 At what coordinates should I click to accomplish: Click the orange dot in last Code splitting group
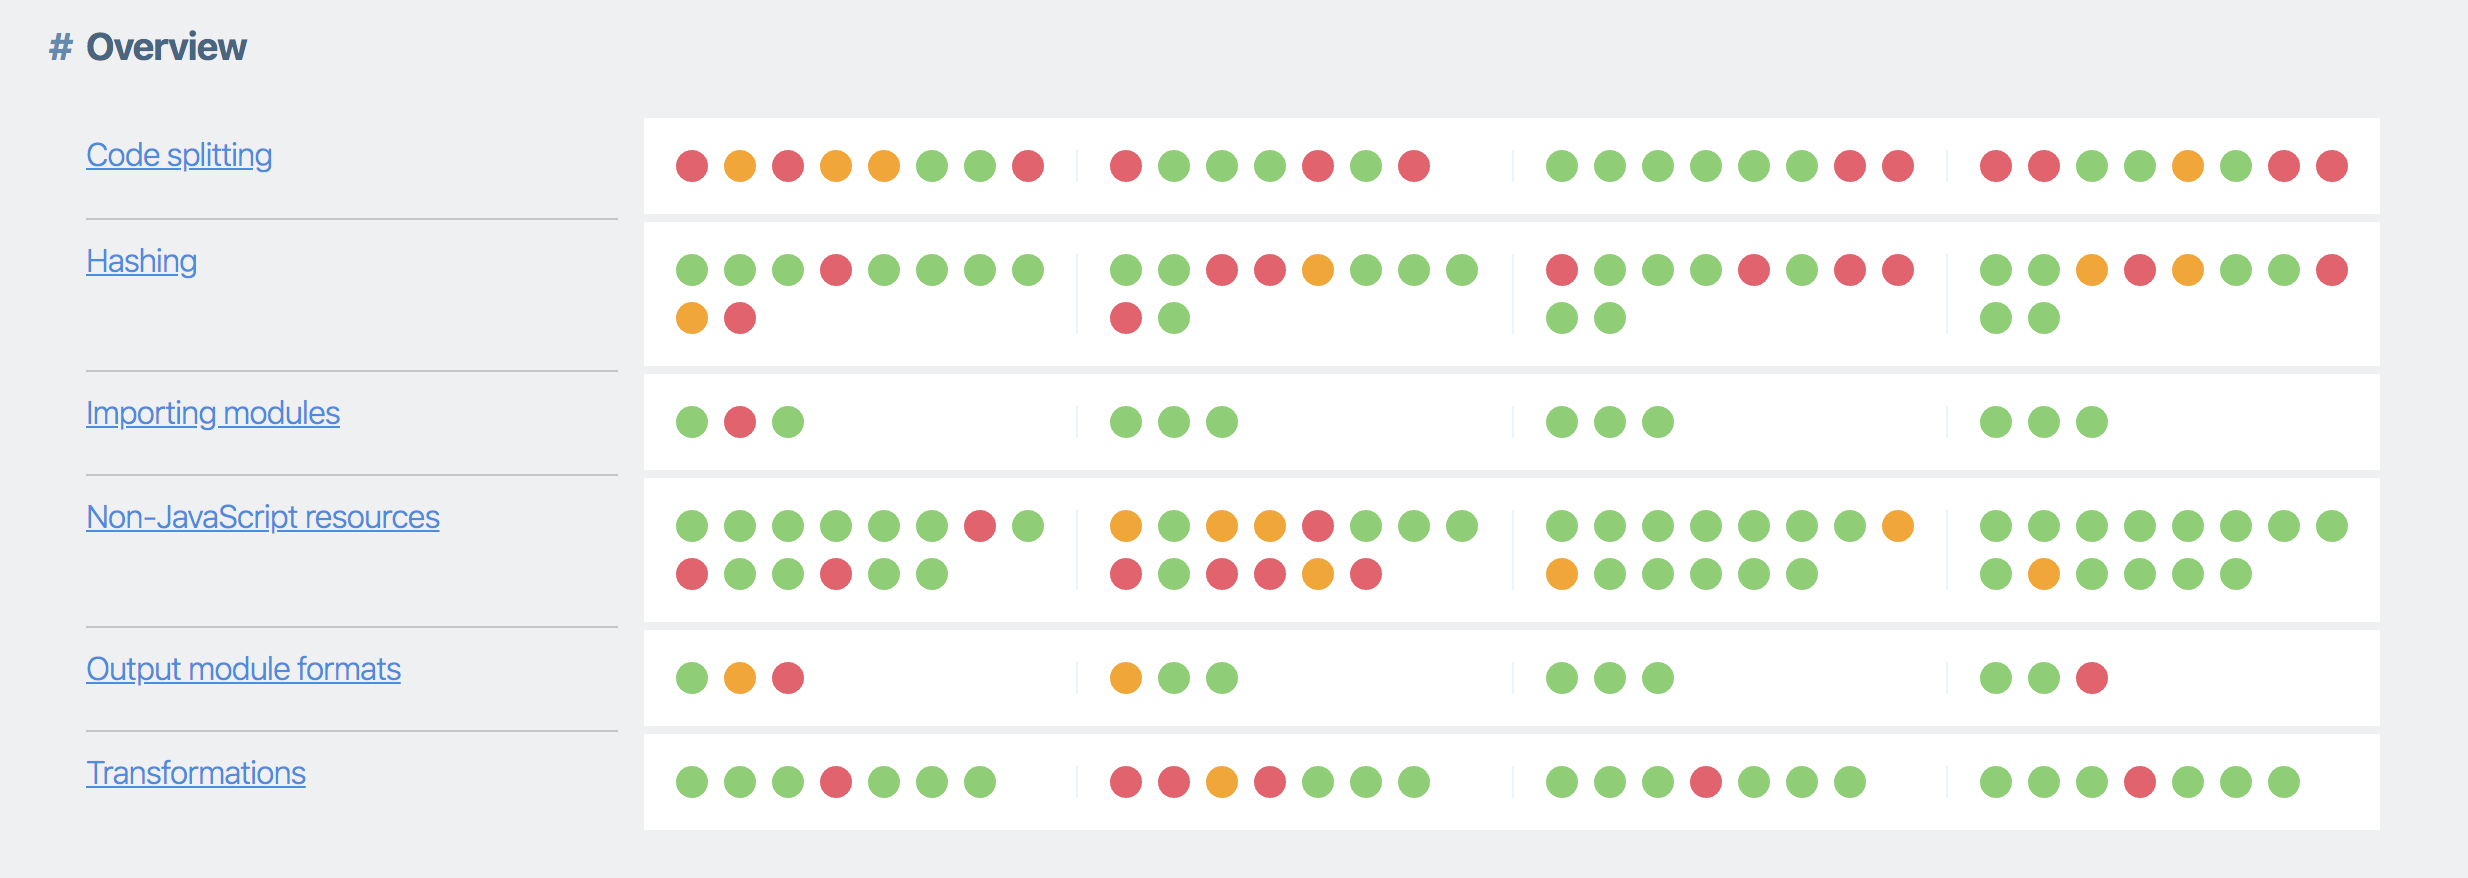click(2188, 165)
